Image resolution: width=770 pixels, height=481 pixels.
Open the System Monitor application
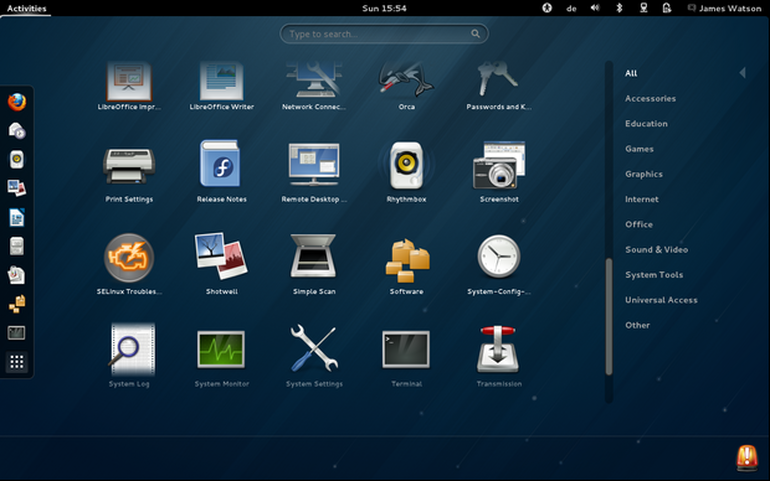pos(221,356)
